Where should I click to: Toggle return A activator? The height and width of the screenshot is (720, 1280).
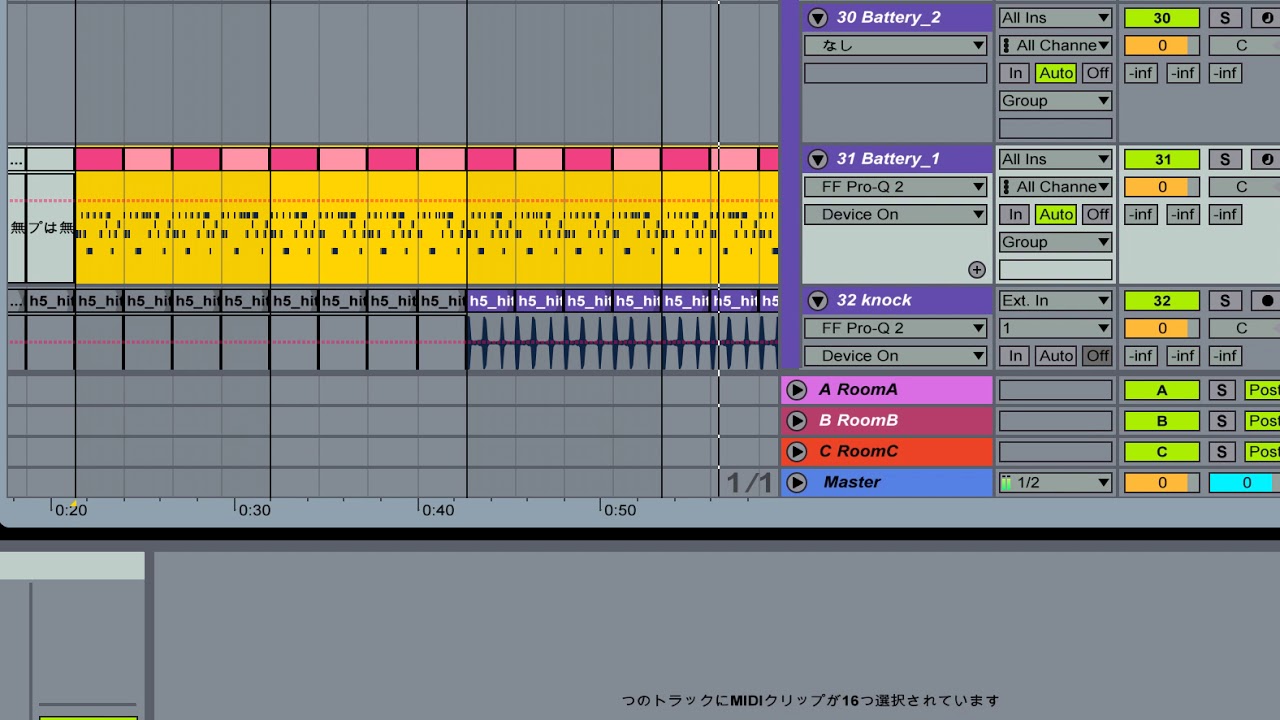click(x=1162, y=390)
